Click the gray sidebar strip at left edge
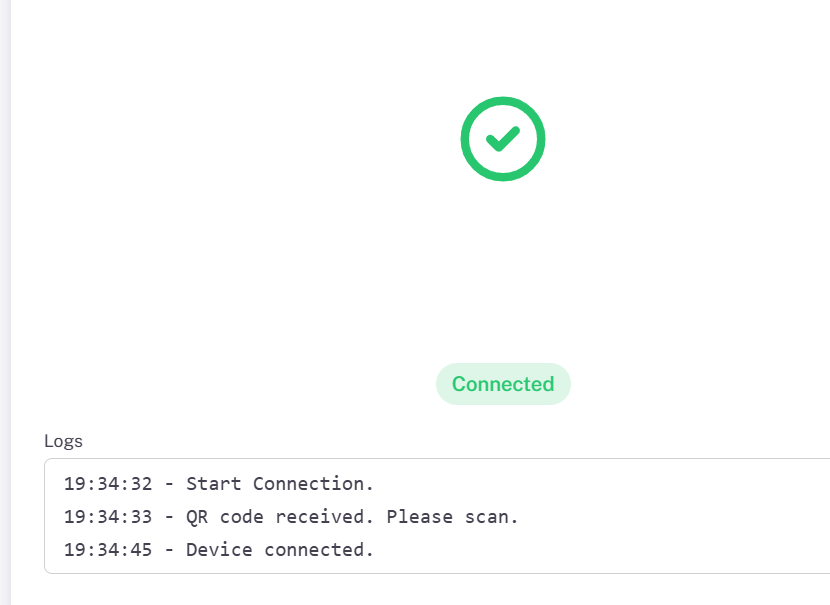Image resolution: width=830 pixels, height=605 pixels. click(x=5, y=300)
